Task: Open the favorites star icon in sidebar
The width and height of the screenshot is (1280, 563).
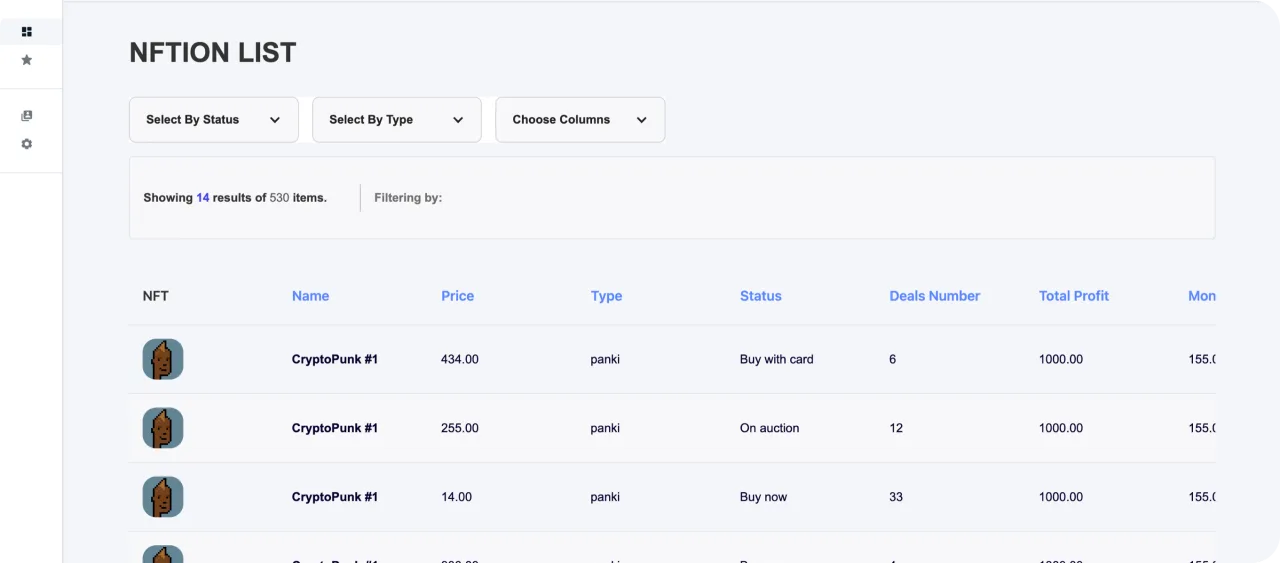Action: (x=27, y=60)
